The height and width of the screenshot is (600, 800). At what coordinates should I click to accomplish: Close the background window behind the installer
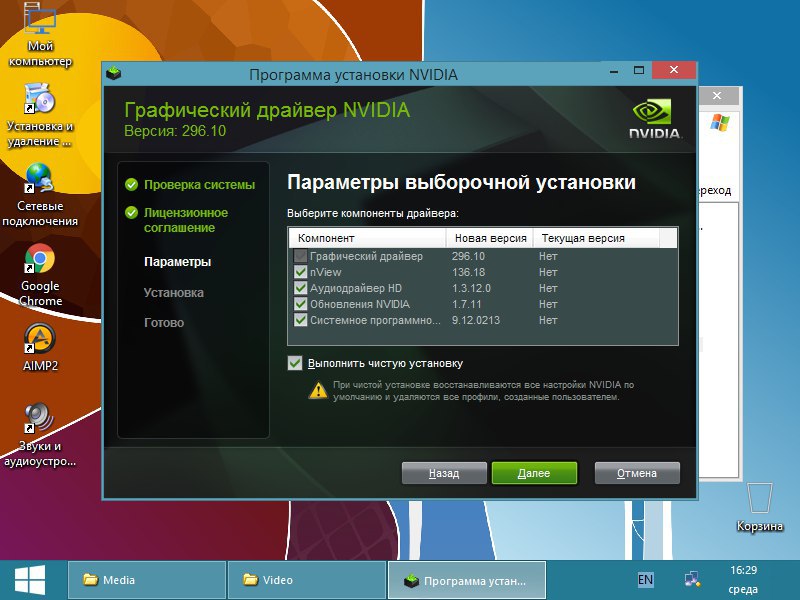(717, 95)
